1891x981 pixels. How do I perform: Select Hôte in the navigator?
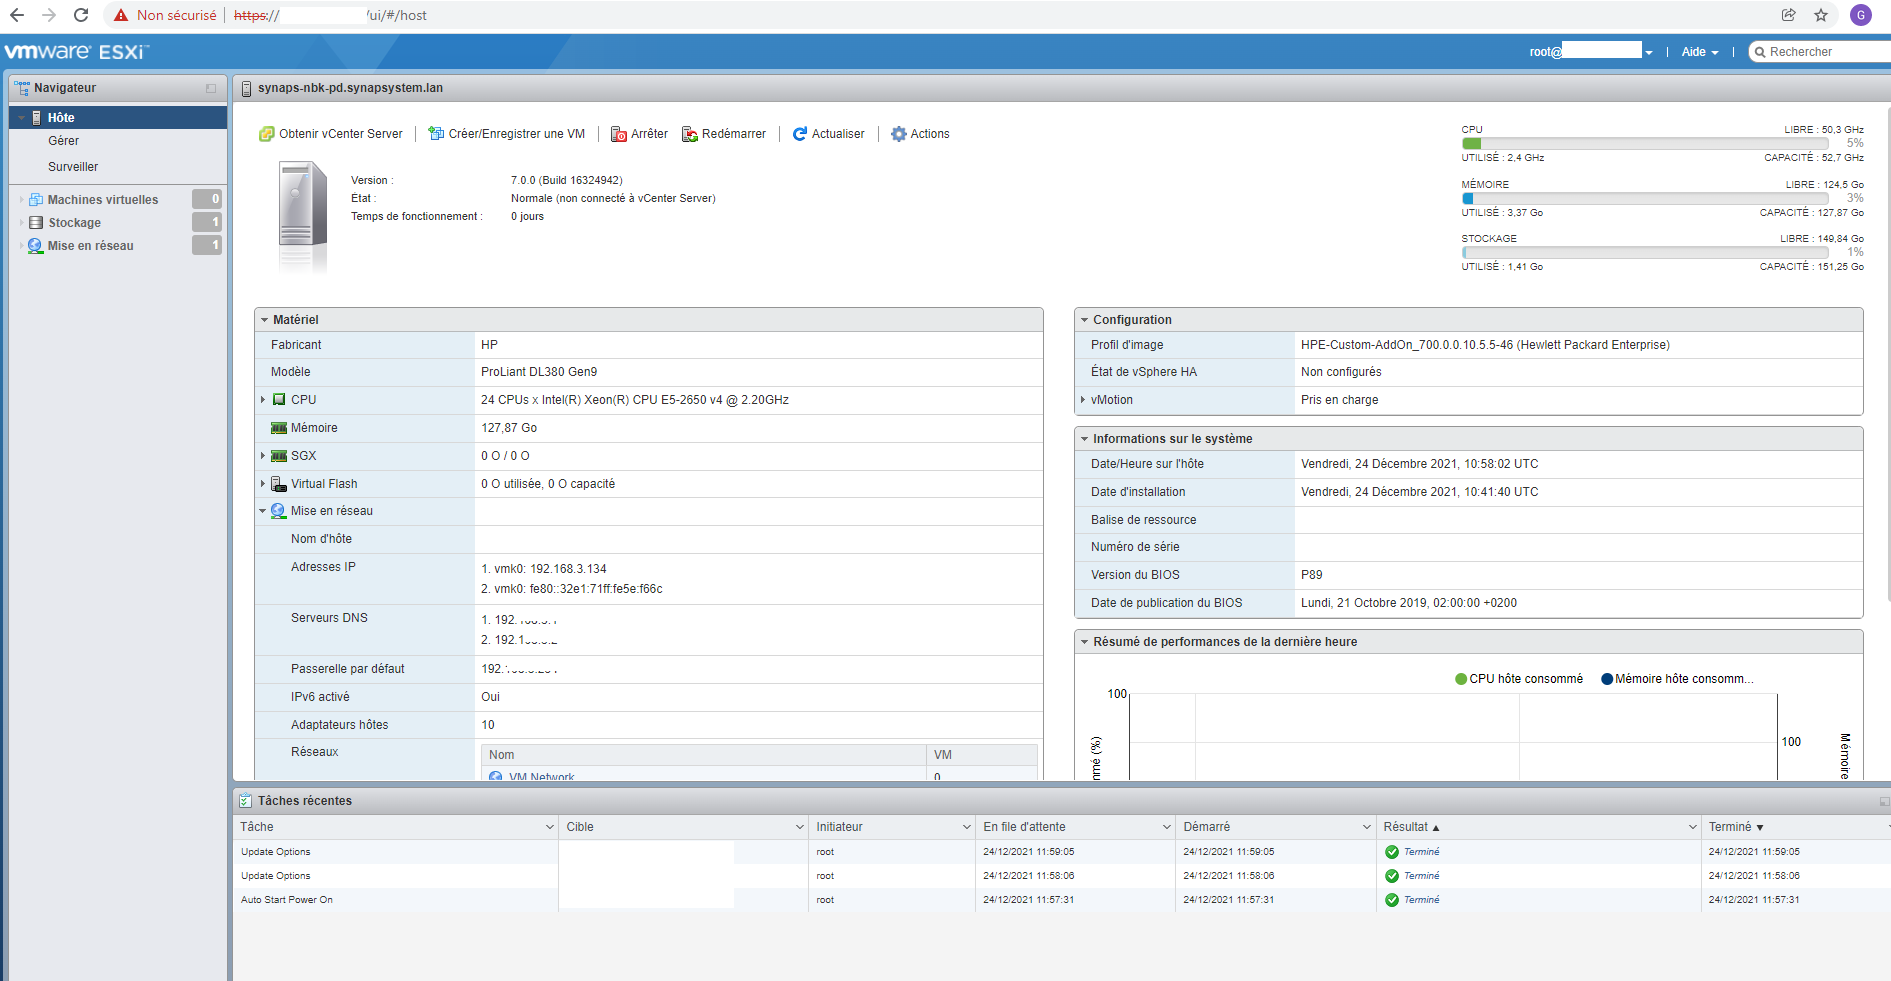coord(118,118)
